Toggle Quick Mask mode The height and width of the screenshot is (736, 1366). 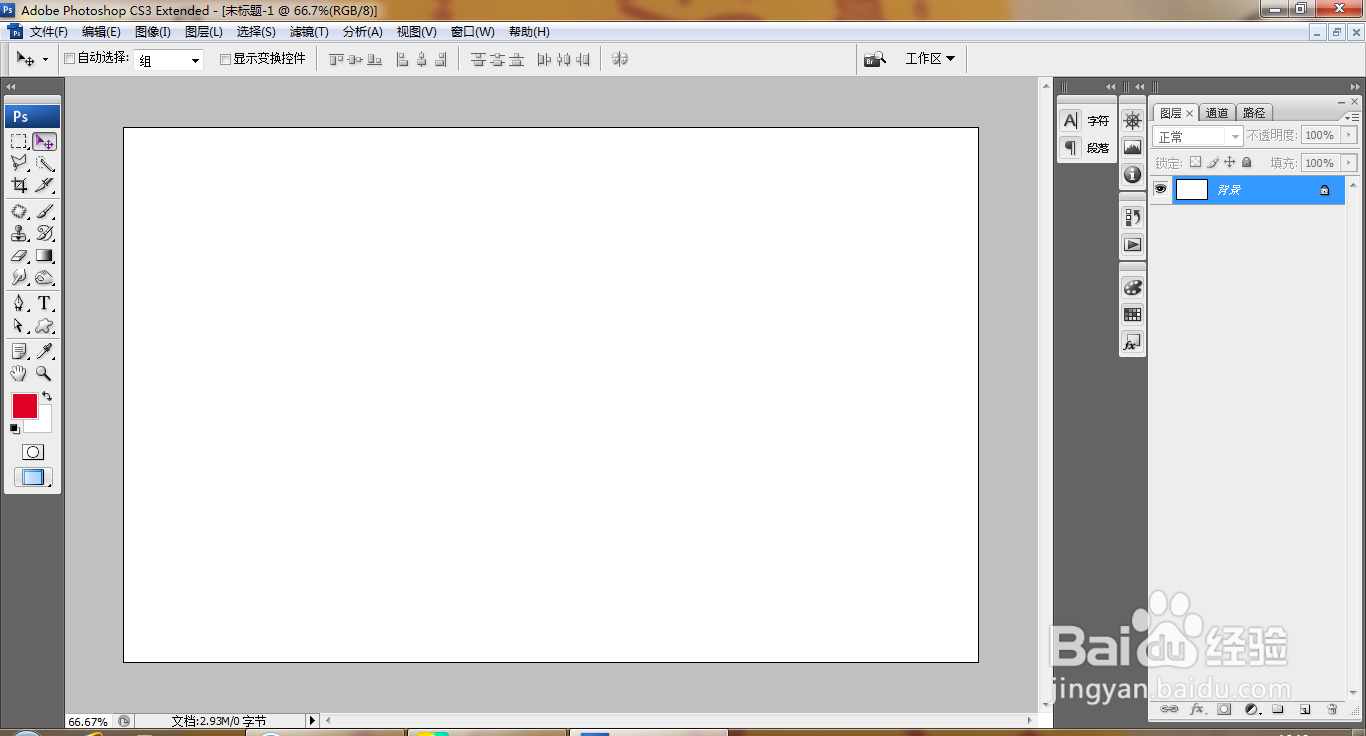[x=33, y=452]
